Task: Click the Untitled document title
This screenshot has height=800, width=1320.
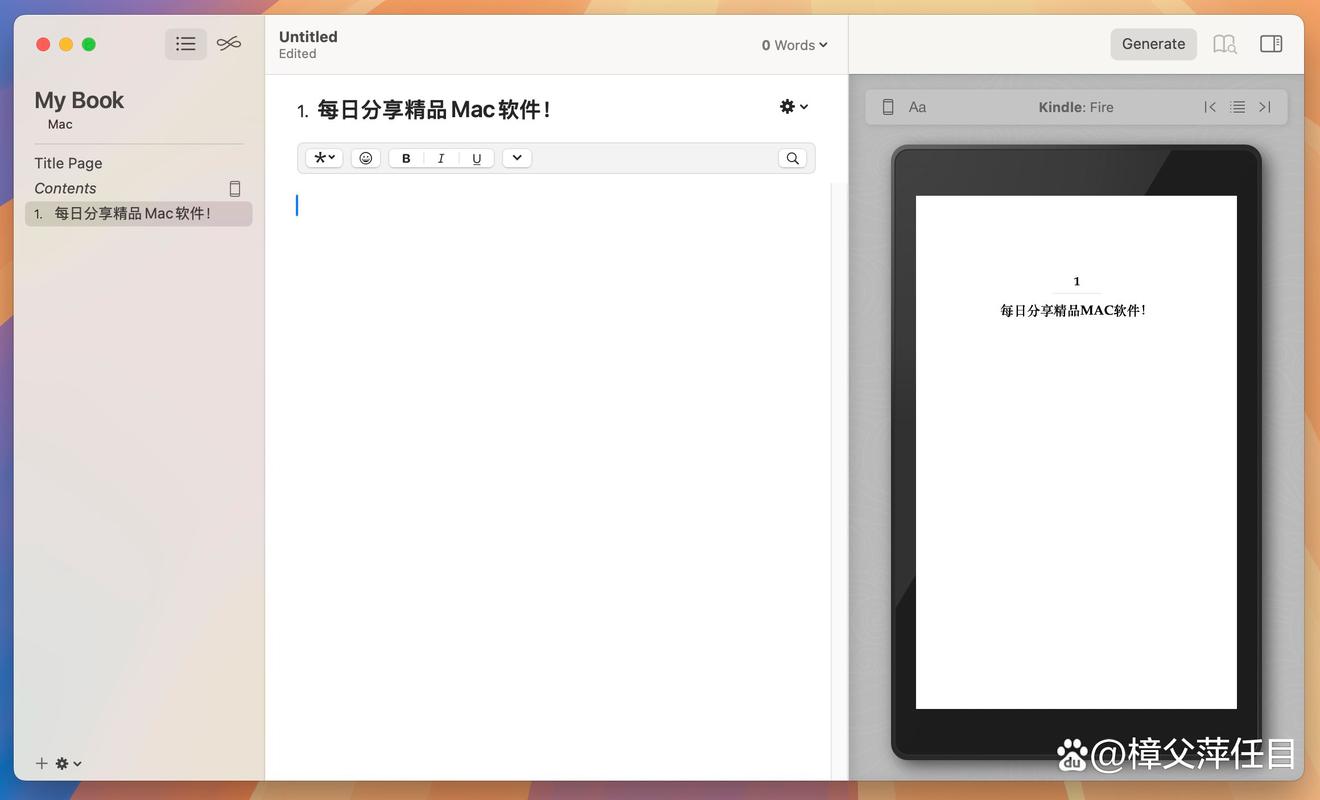Action: coord(308,37)
